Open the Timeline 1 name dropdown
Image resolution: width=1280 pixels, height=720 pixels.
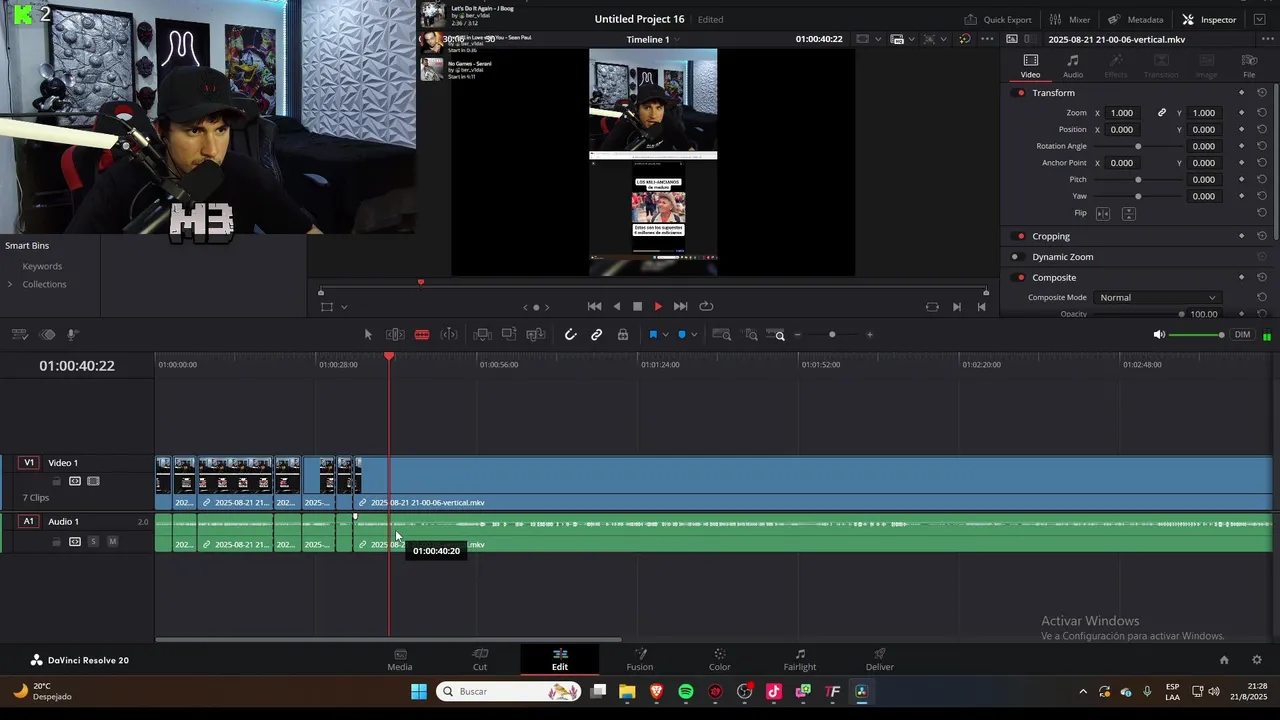pyautogui.click(x=652, y=39)
